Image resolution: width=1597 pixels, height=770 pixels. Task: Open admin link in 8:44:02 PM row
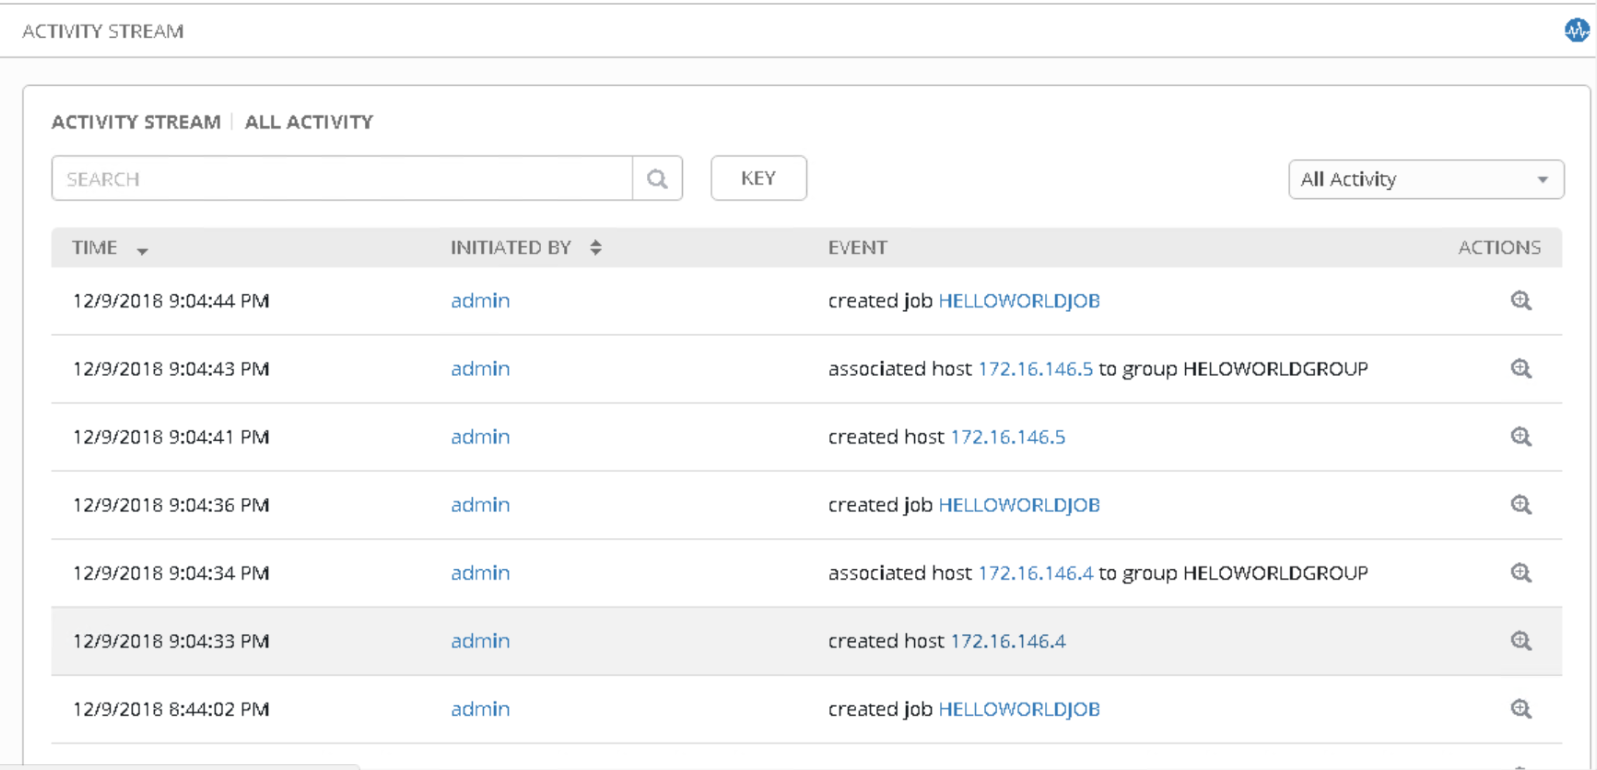[480, 709]
